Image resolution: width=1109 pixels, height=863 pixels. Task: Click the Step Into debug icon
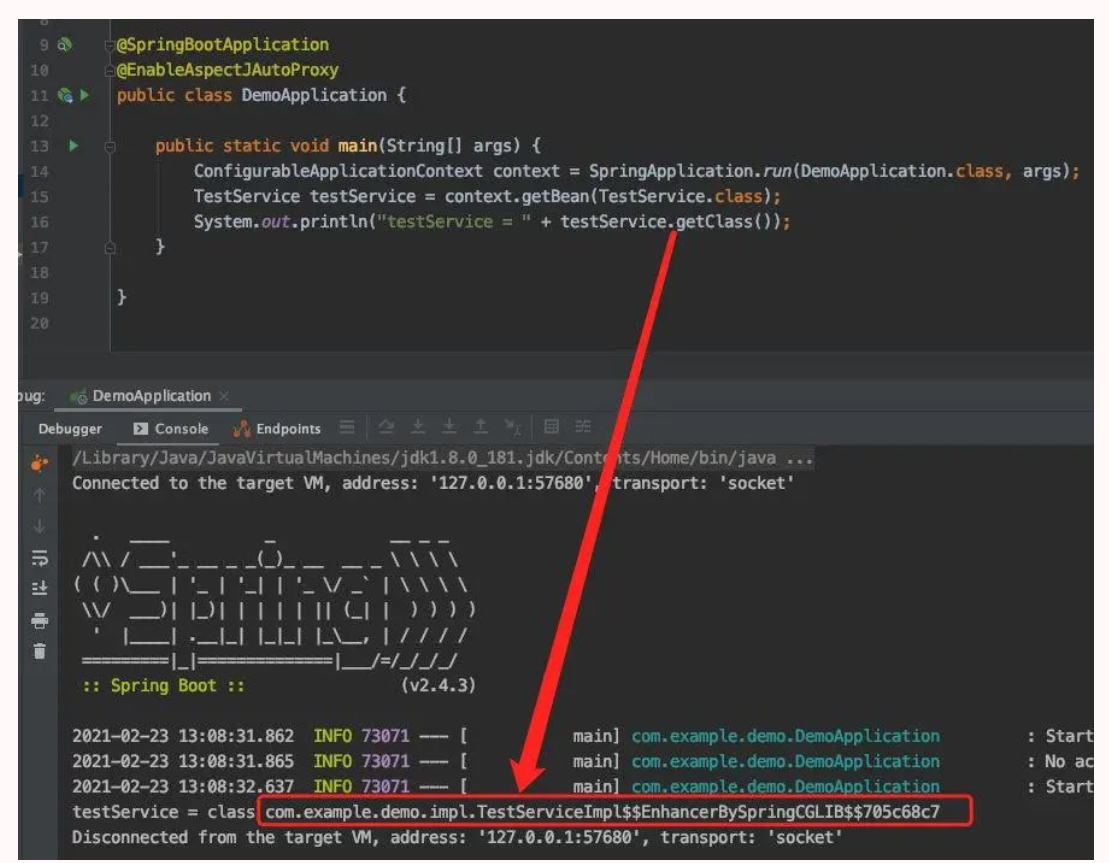[418, 426]
